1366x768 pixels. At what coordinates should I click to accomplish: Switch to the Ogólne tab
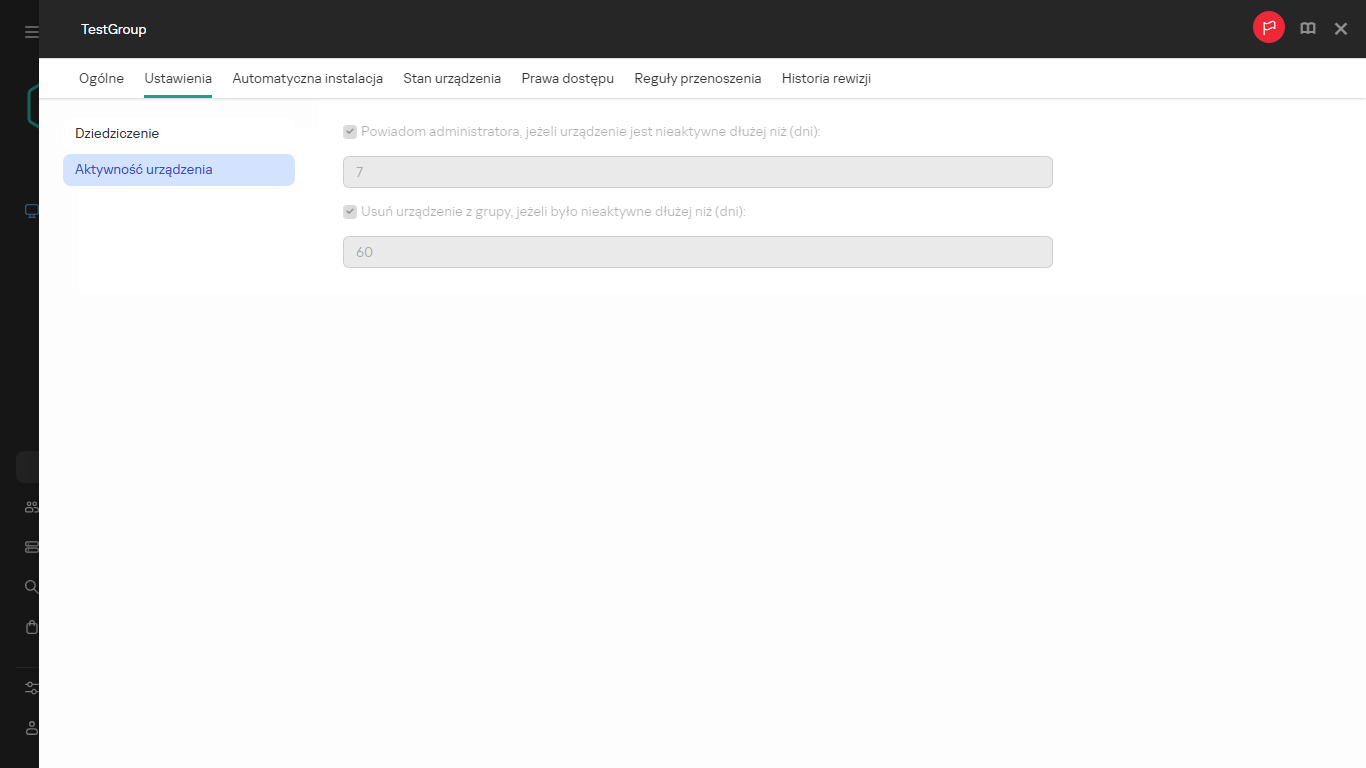[x=101, y=78]
